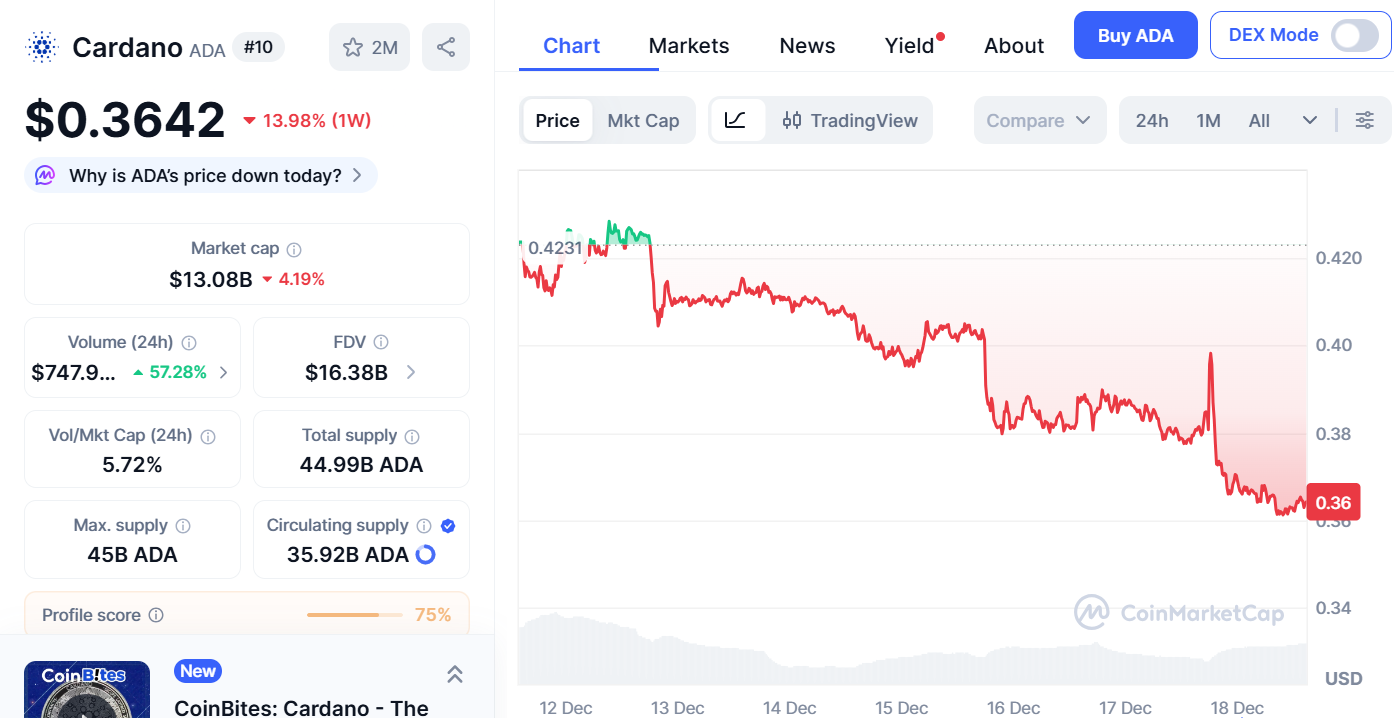Expand the time range dropdown next to All
1394x718 pixels.
click(x=1310, y=120)
